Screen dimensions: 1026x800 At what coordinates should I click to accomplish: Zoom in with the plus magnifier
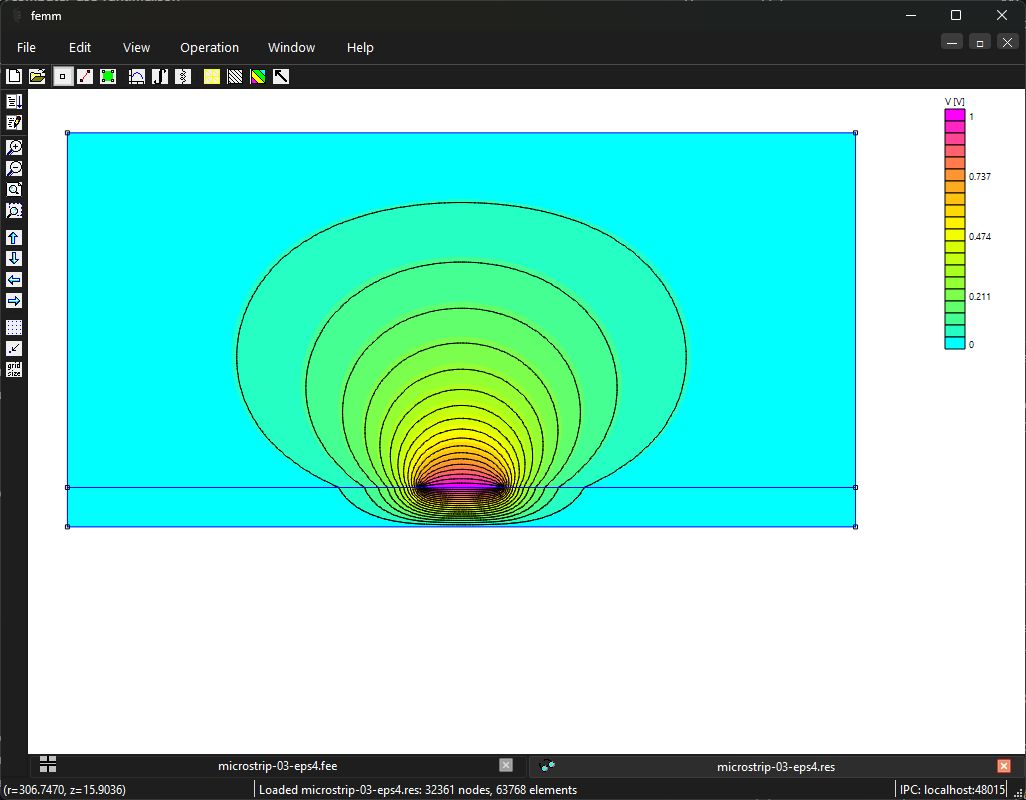(14, 147)
